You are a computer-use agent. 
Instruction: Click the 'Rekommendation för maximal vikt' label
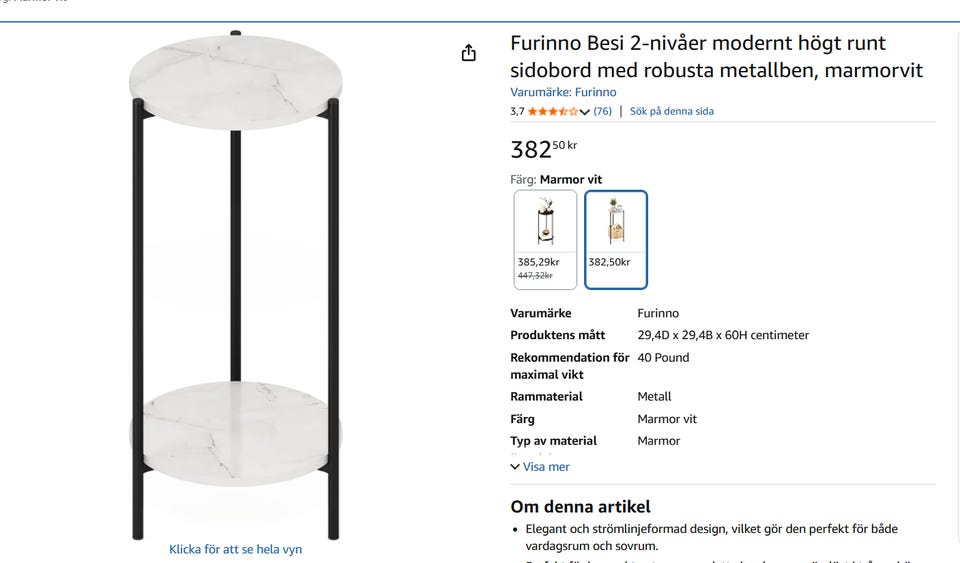[x=569, y=366]
